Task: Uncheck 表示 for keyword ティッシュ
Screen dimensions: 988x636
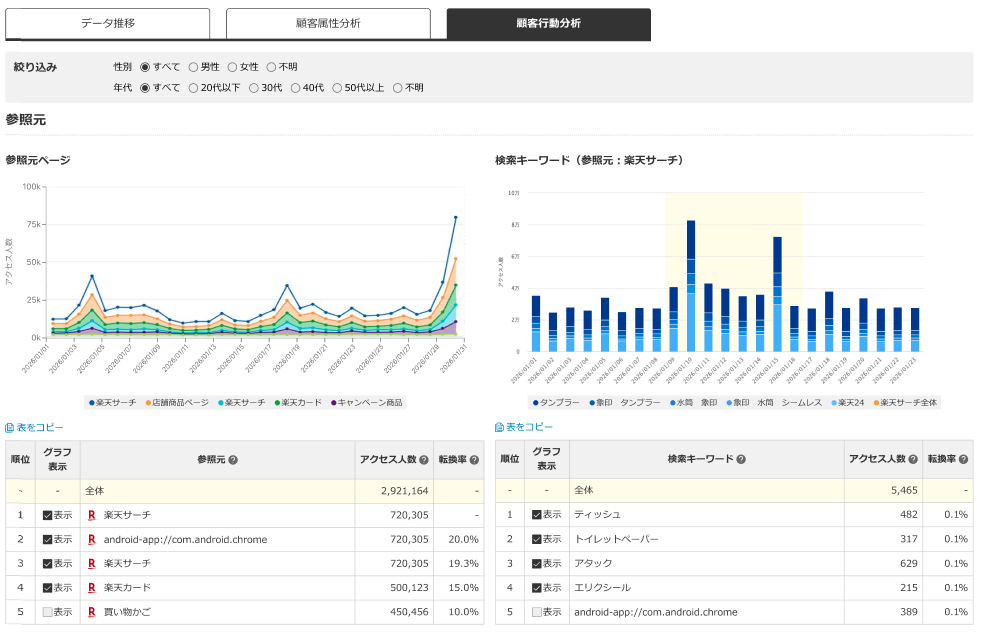Action: (x=537, y=515)
